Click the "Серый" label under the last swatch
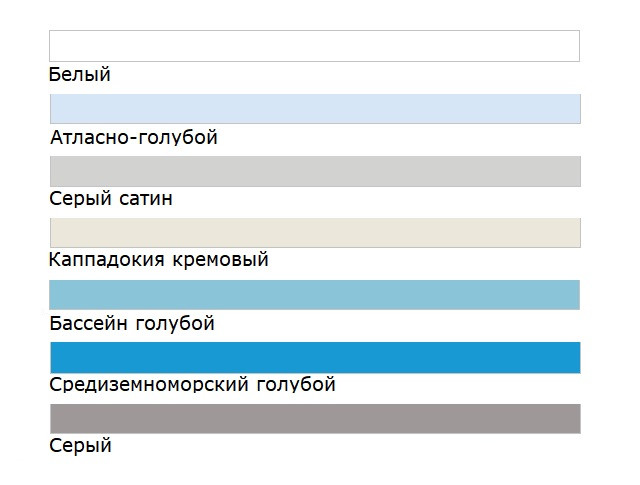The height and width of the screenshot is (485, 640). (80, 447)
